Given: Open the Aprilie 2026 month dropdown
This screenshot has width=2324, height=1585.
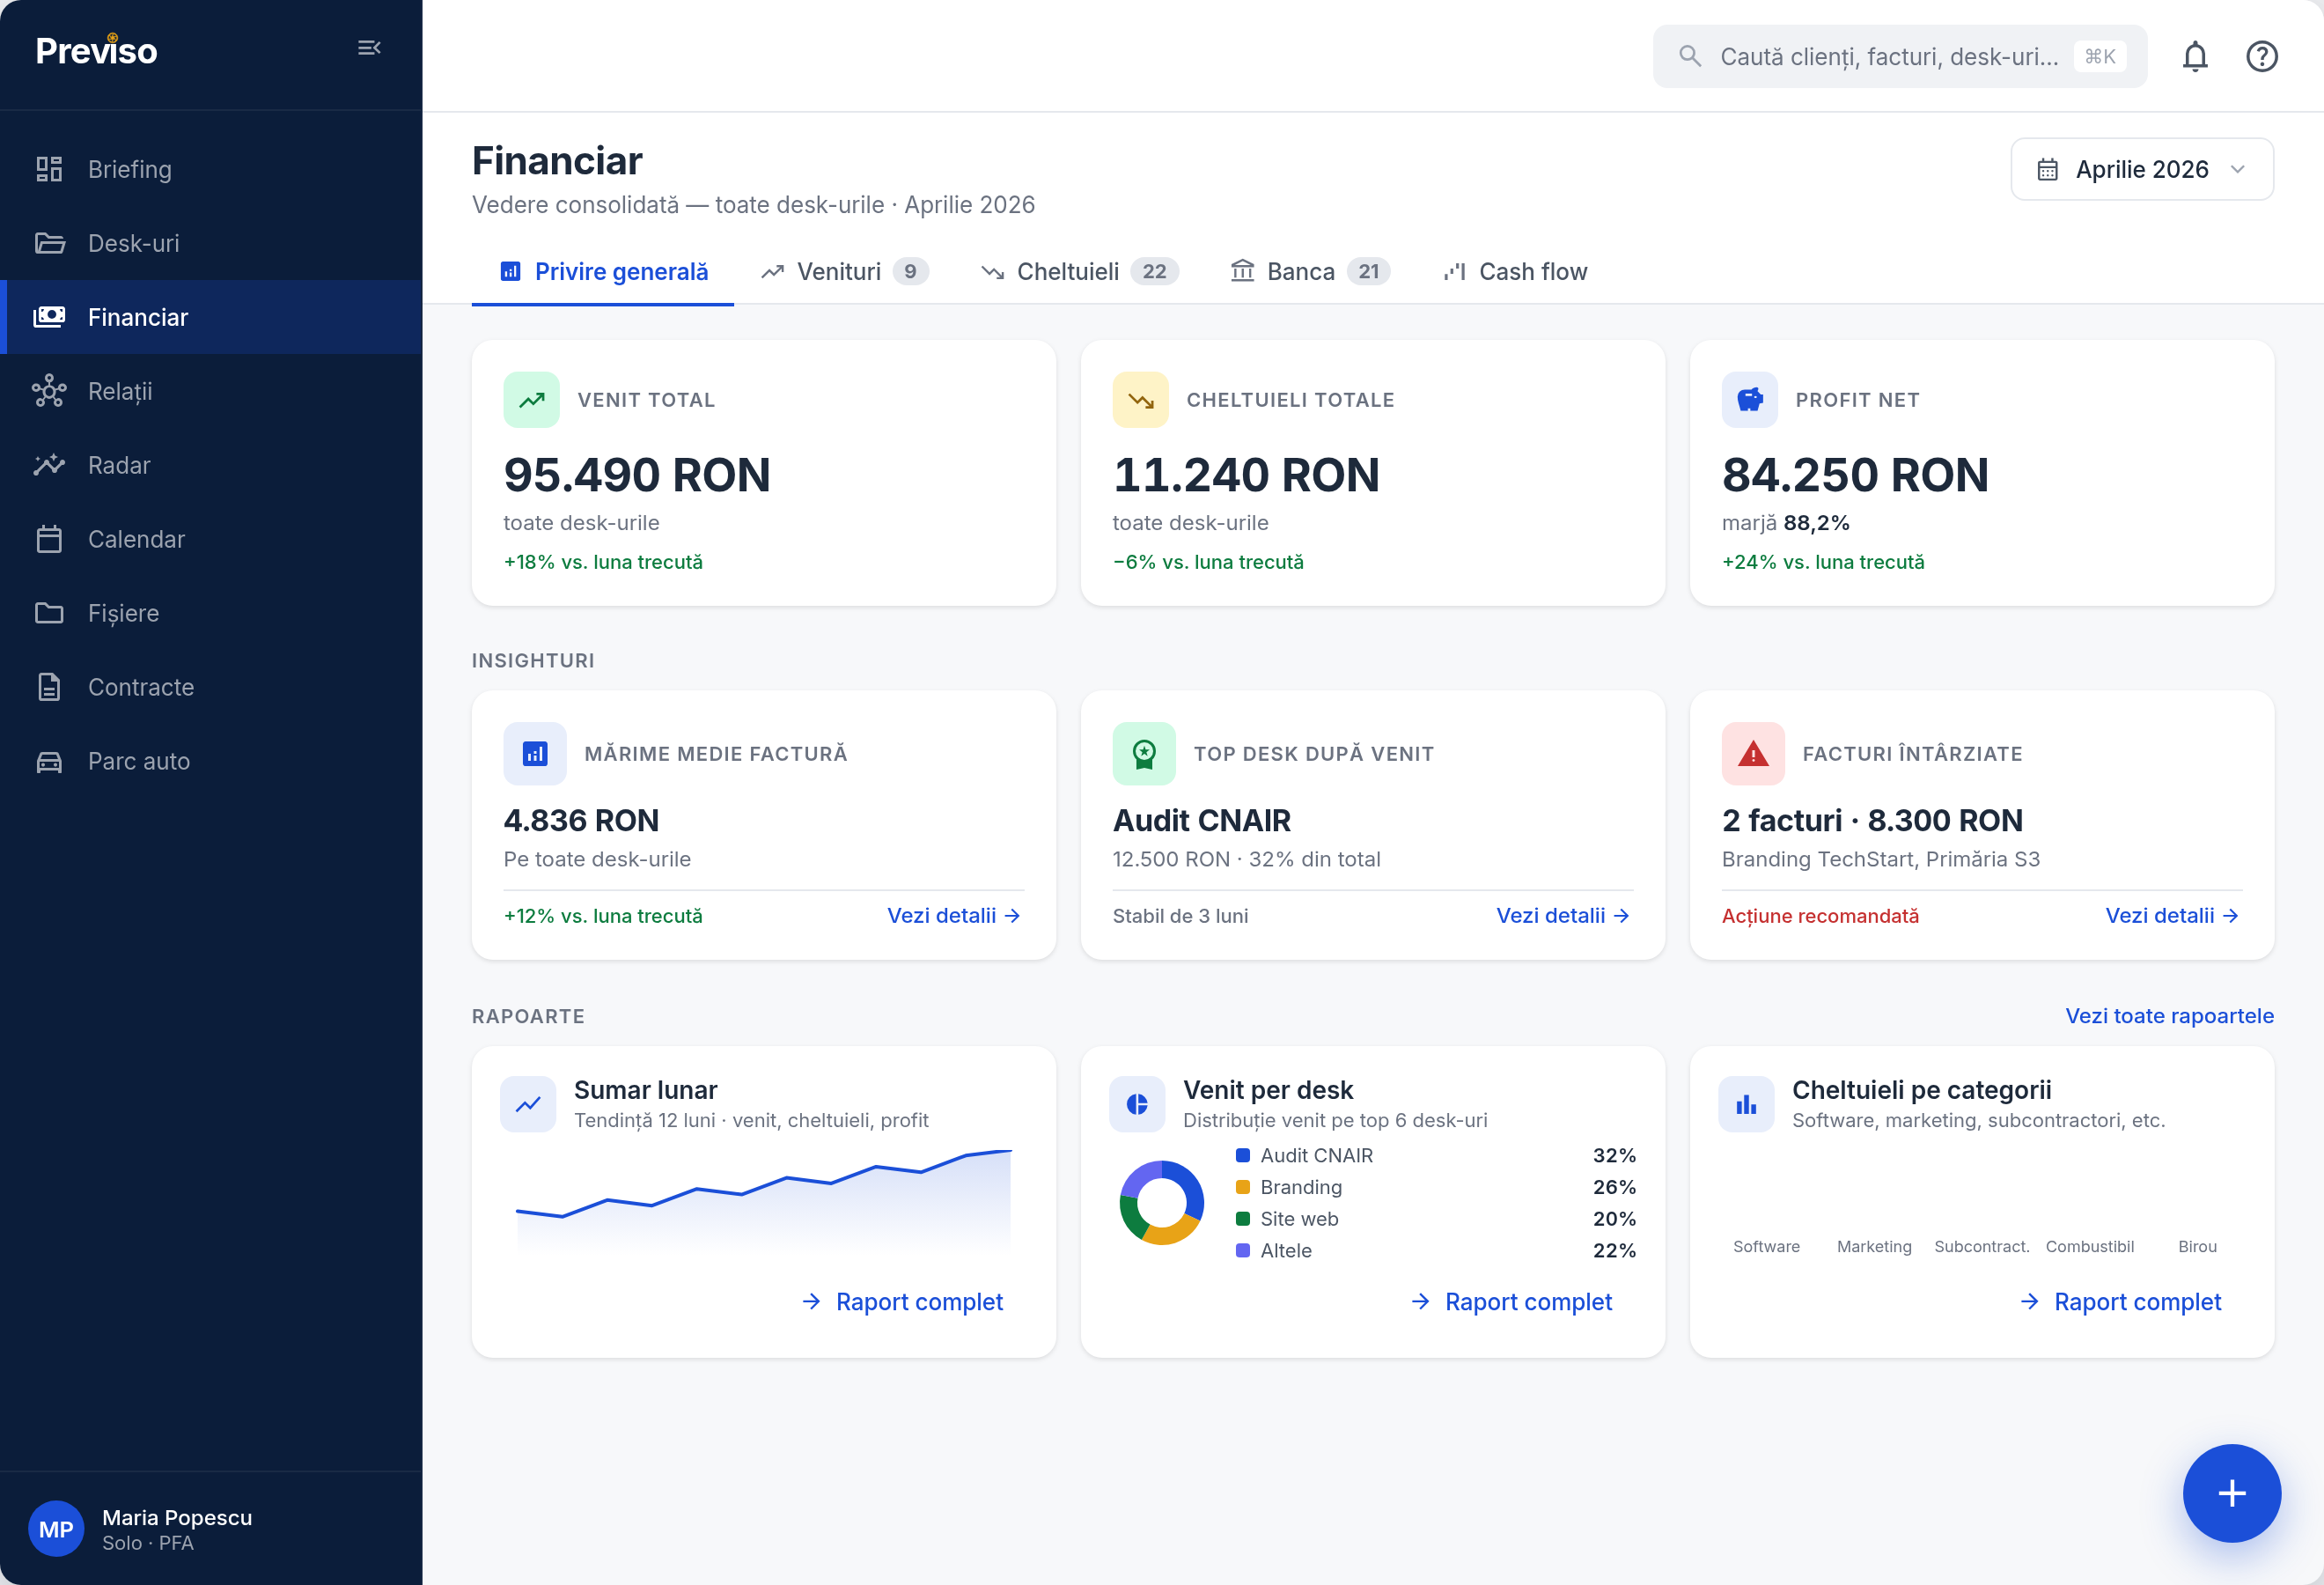Looking at the screenshot, I should (2142, 169).
